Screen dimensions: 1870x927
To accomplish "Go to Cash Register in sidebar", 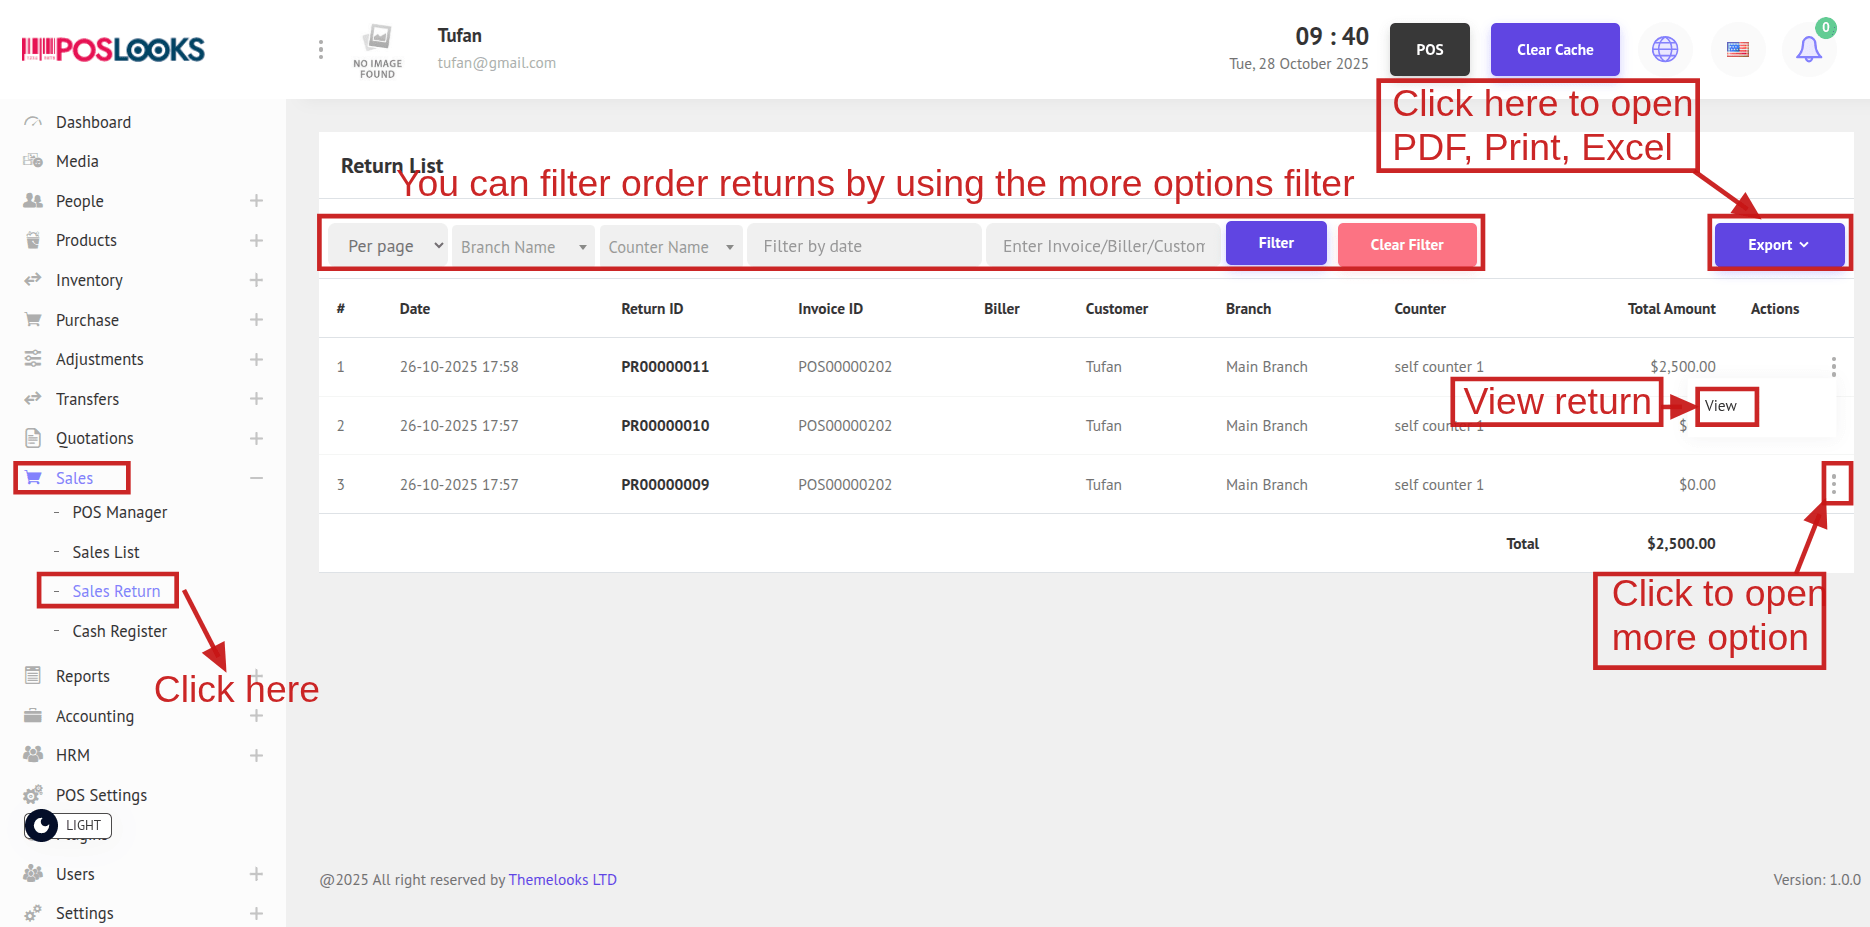I will [119, 631].
